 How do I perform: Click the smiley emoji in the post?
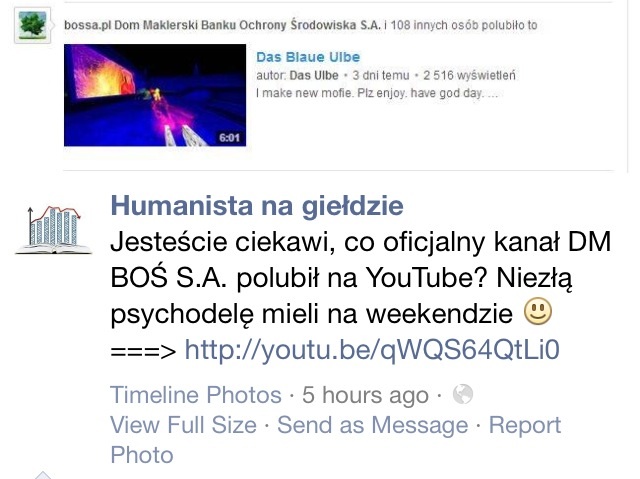(x=538, y=312)
